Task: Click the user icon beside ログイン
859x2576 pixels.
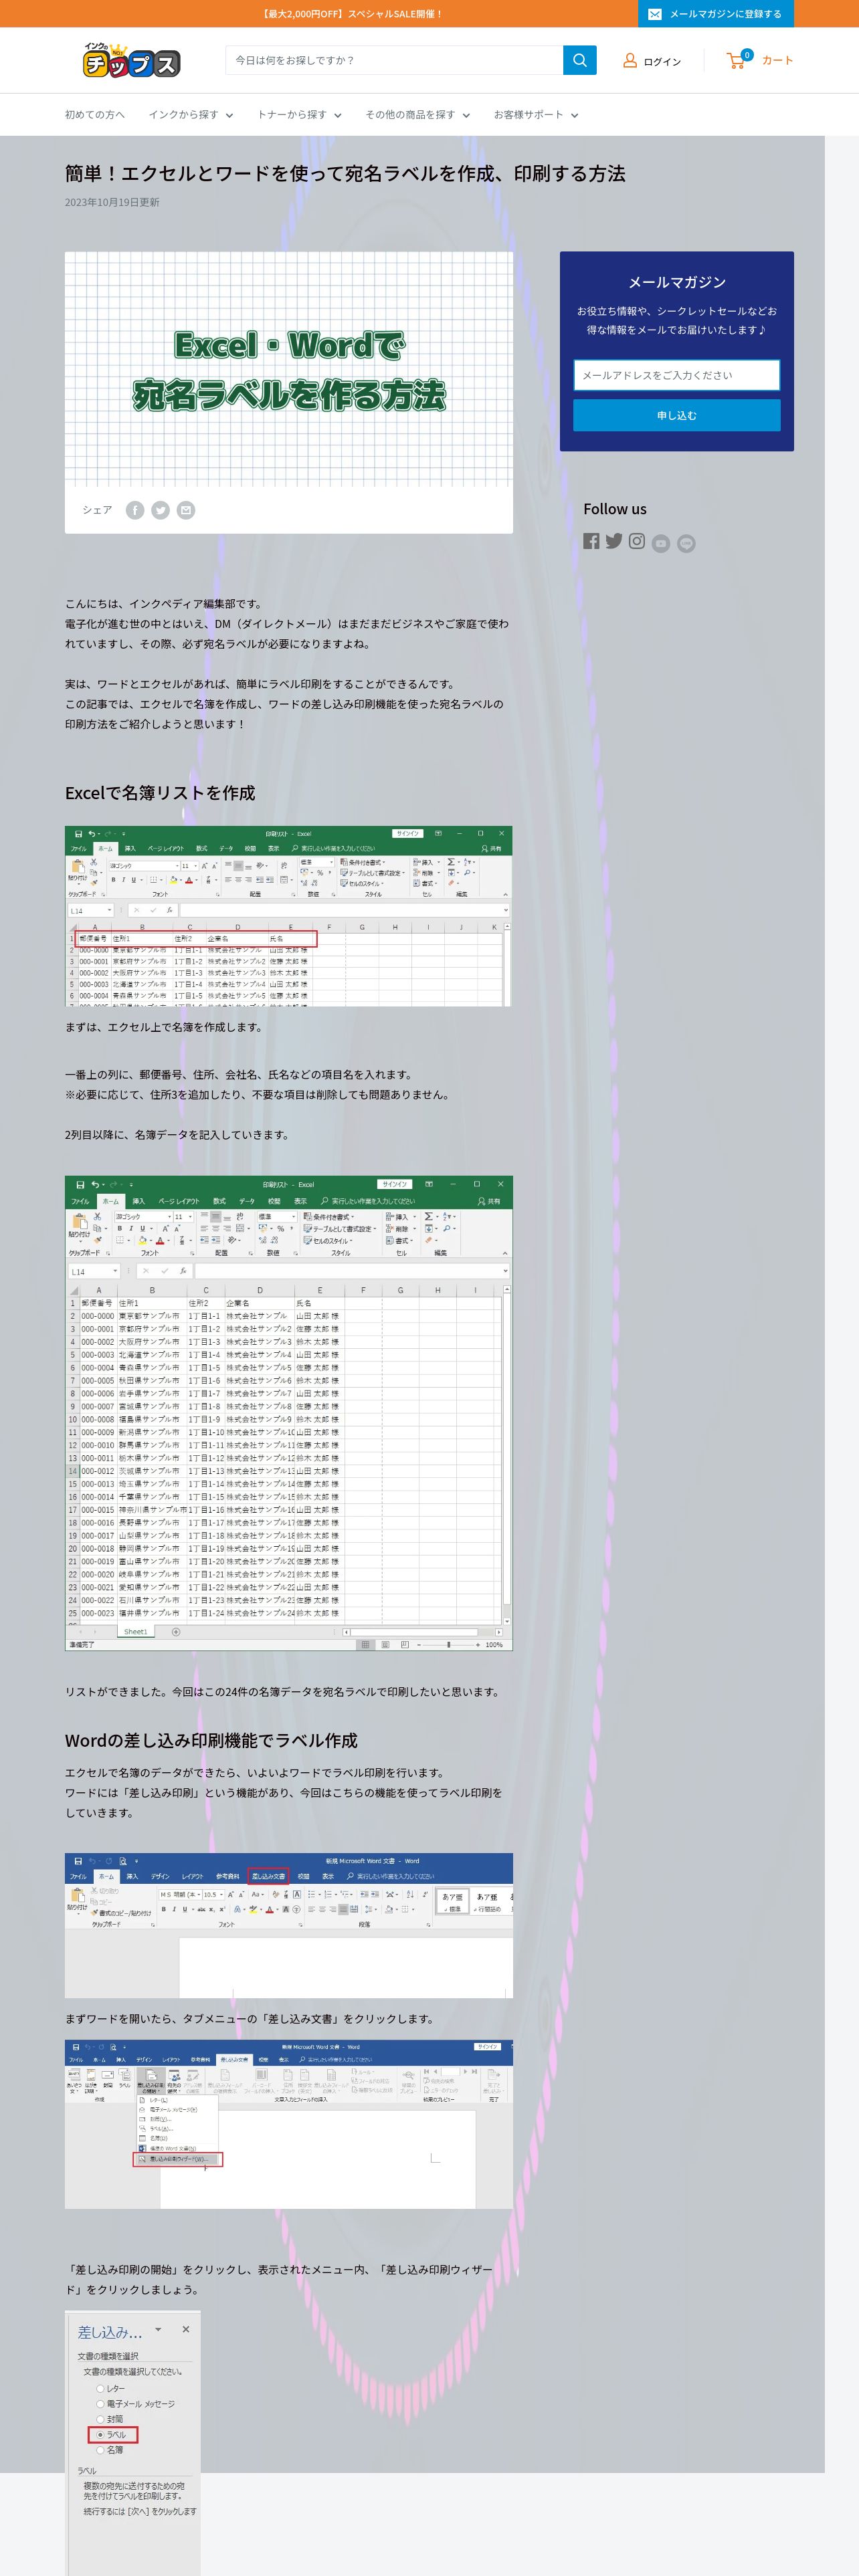Action: coord(630,61)
